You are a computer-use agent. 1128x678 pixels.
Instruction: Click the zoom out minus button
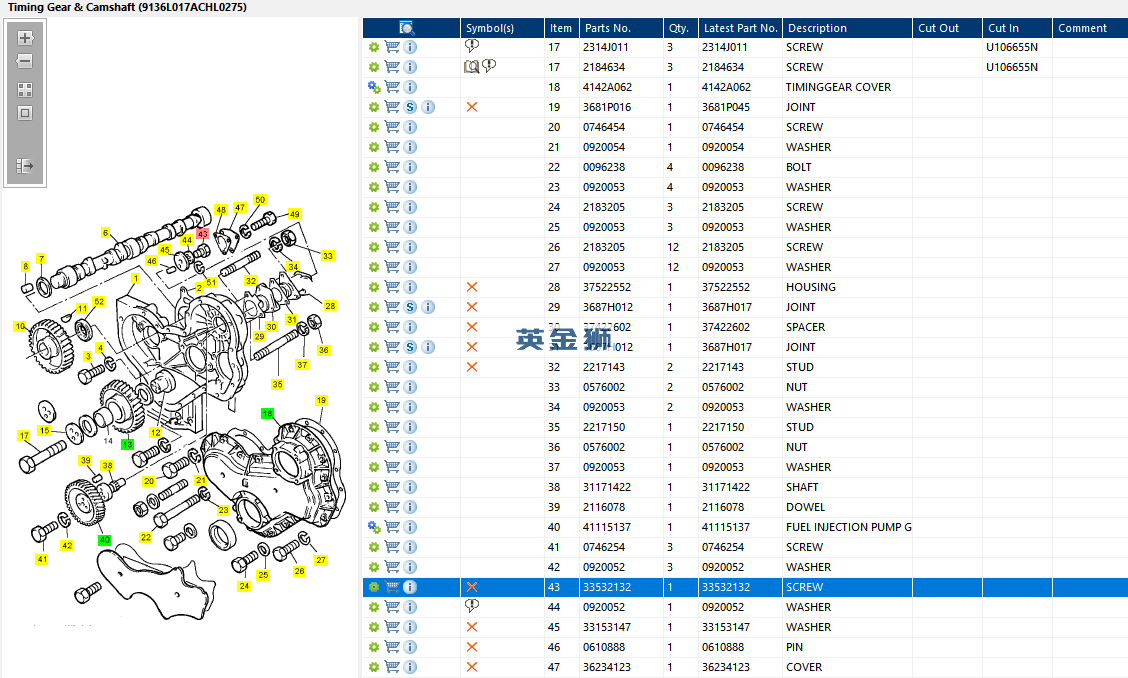coord(25,61)
